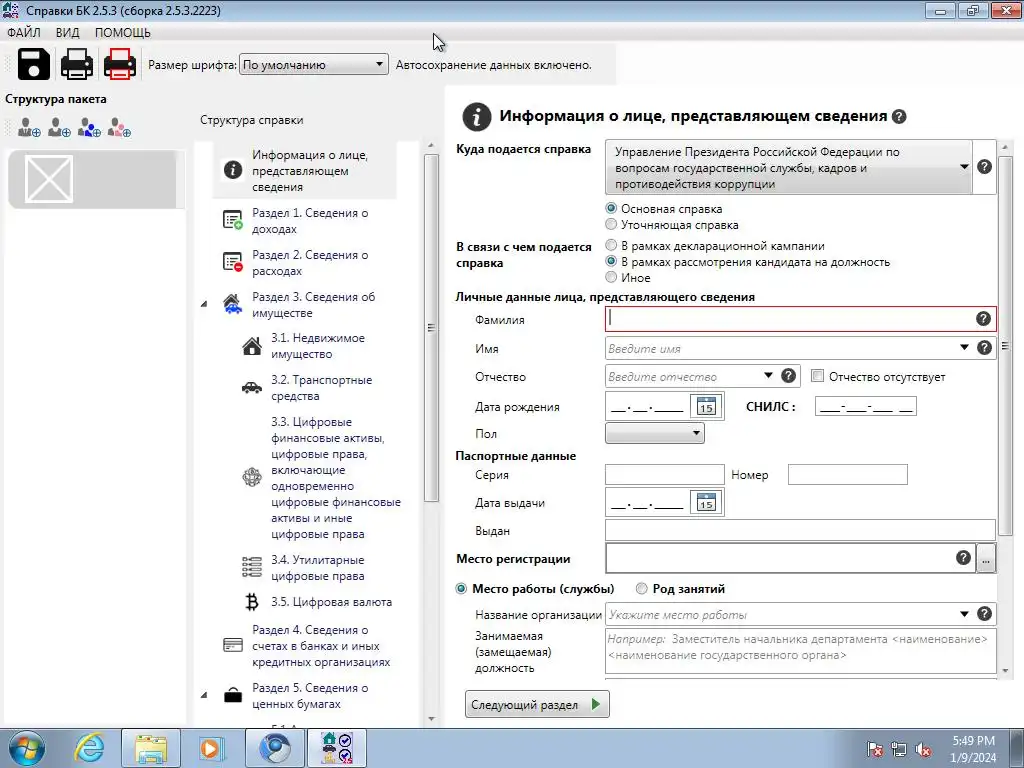Screen dimensions: 1024x768
Task: Collapse Раздел 3 tree expander
Action: click(x=204, y=304)
